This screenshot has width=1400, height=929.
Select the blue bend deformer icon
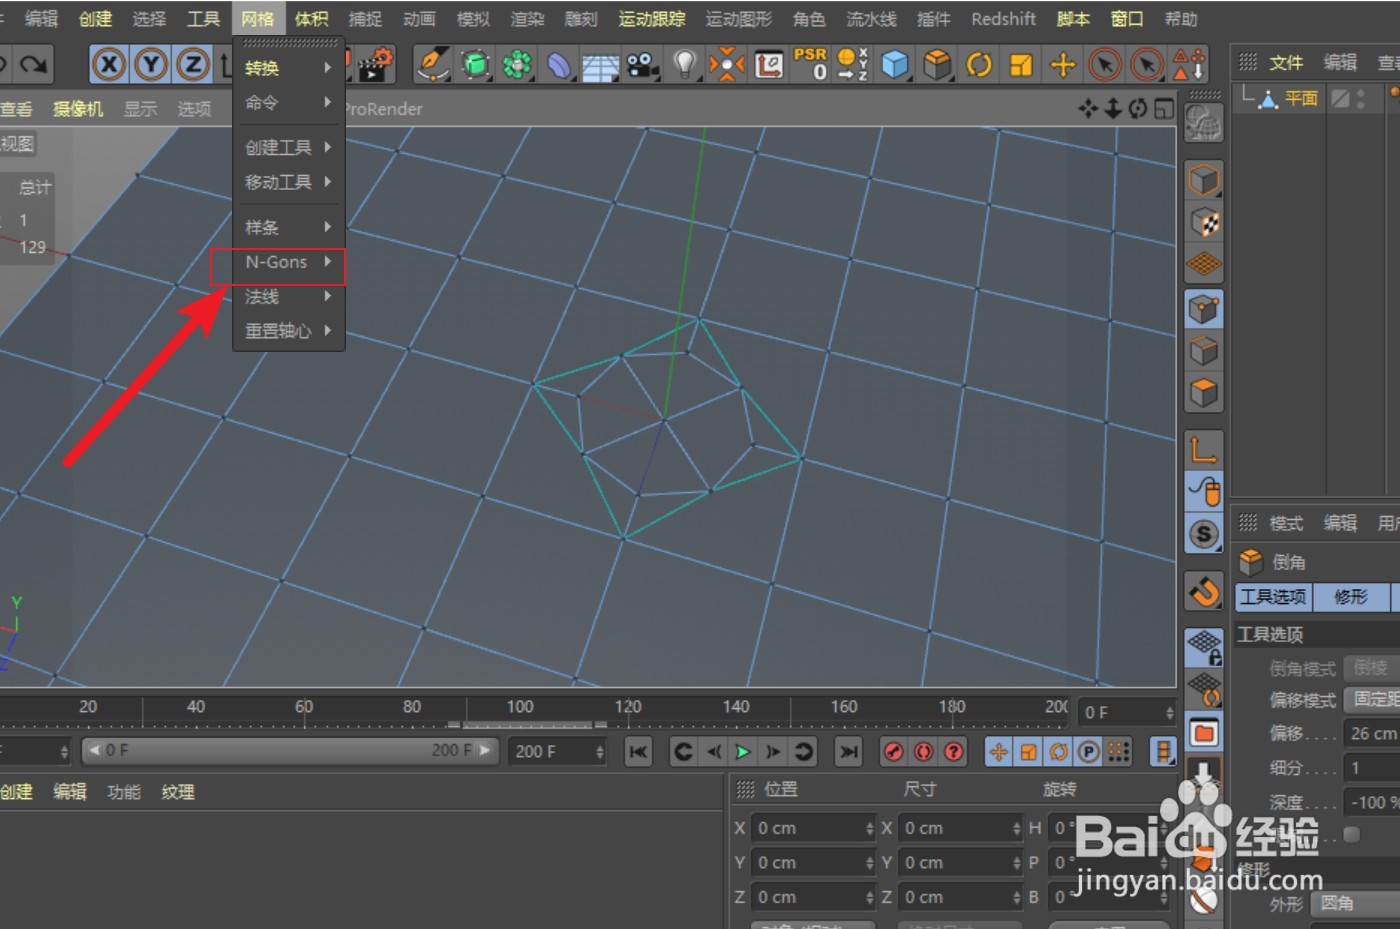click(559, 65)
